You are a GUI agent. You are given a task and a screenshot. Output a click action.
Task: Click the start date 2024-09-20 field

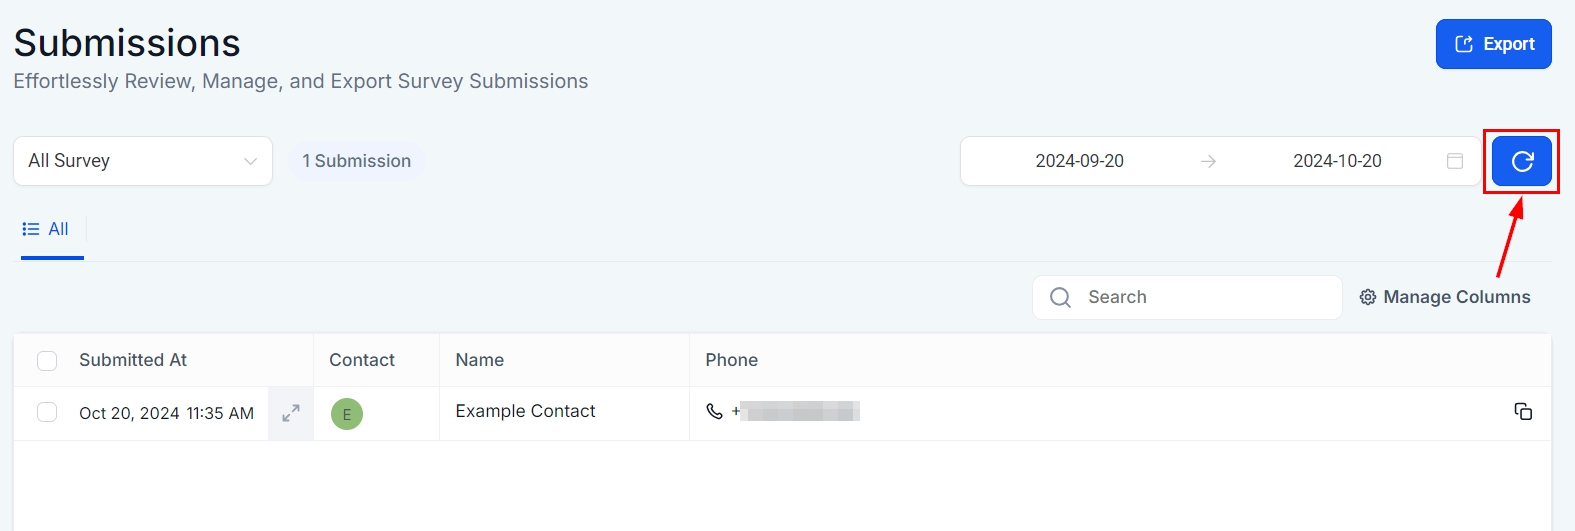coord(1079,161)
